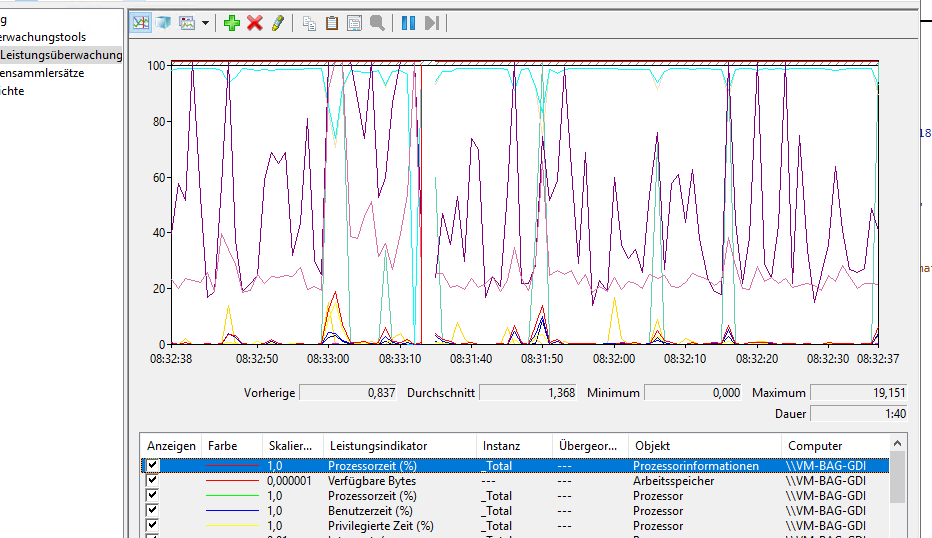The height and width of the screenshot is (538, 932).
Task: Click the 08:33:00 time axis label
Action: coord(328,358)
